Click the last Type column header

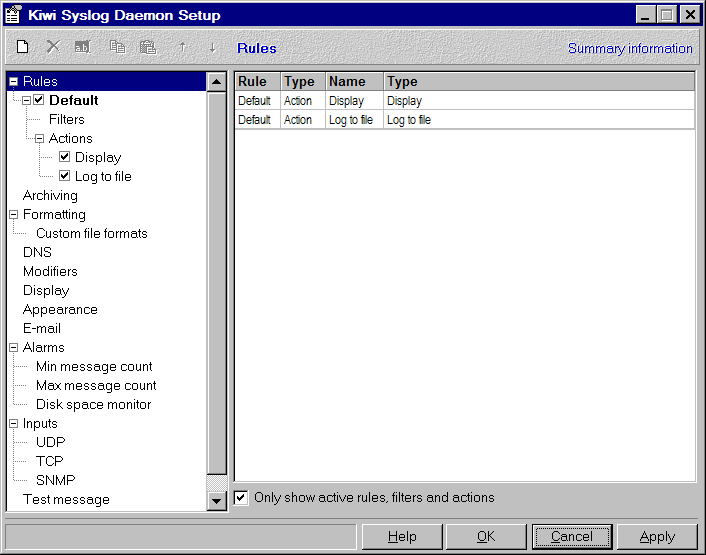pyautogui.click(x=539, y=81)
